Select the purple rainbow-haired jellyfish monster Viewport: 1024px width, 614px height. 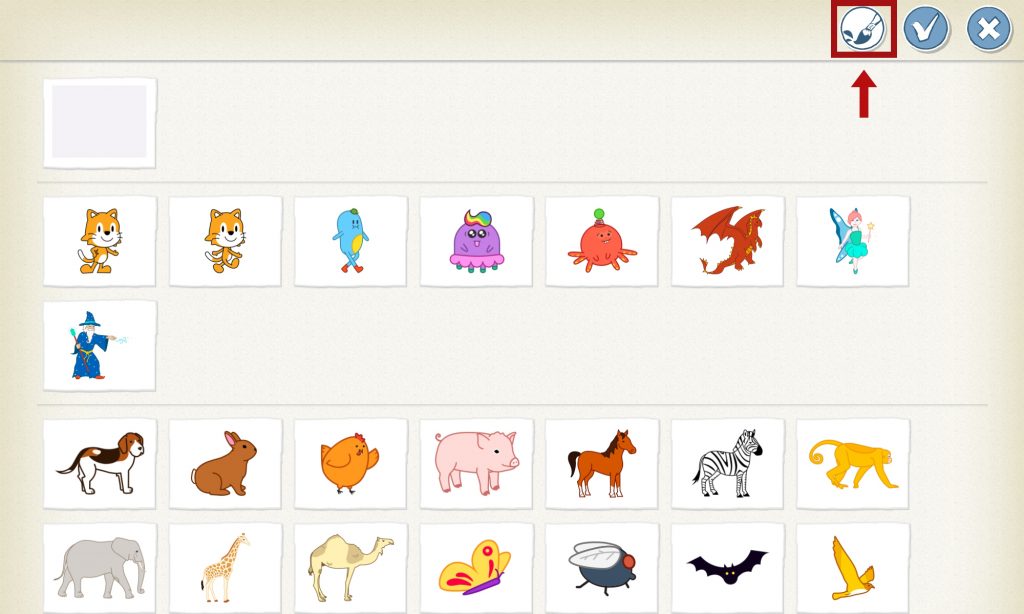(476, 241)
